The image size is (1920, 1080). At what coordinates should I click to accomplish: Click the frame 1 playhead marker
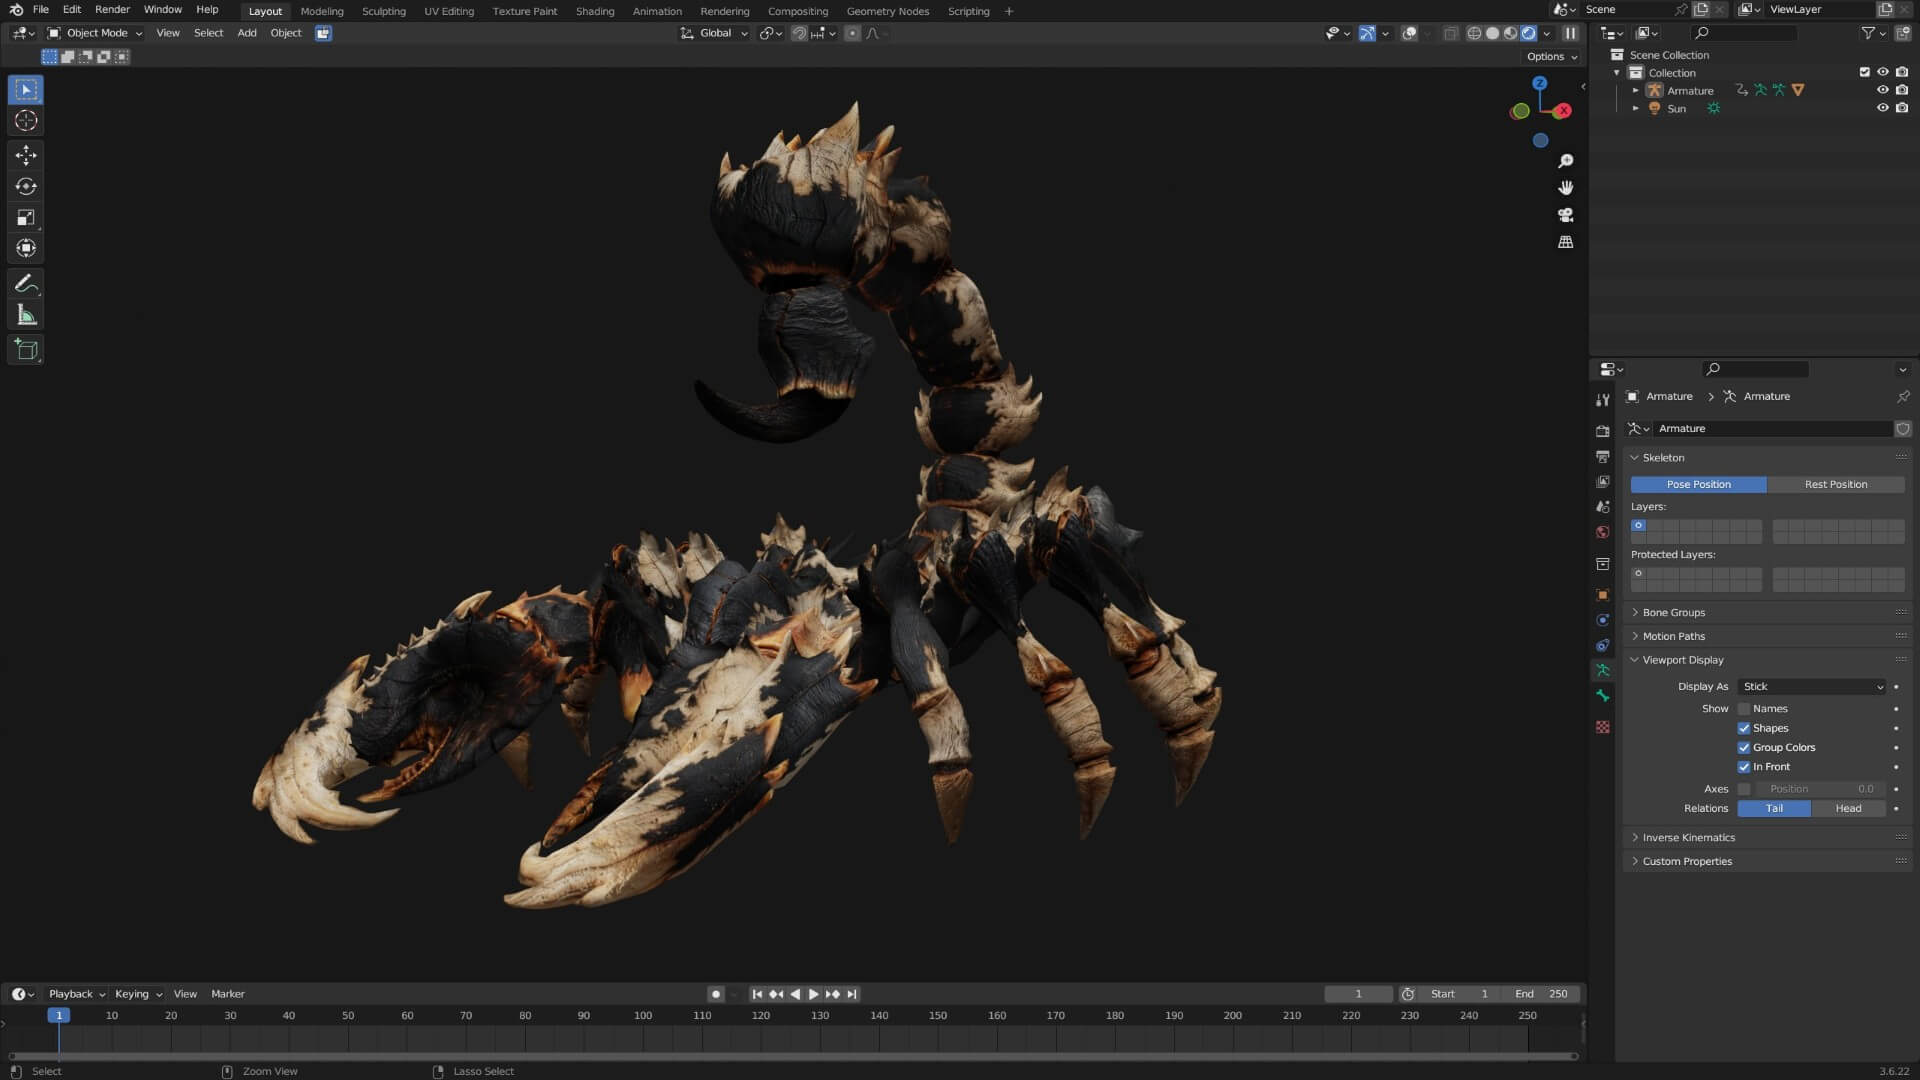coord(59,1016)
